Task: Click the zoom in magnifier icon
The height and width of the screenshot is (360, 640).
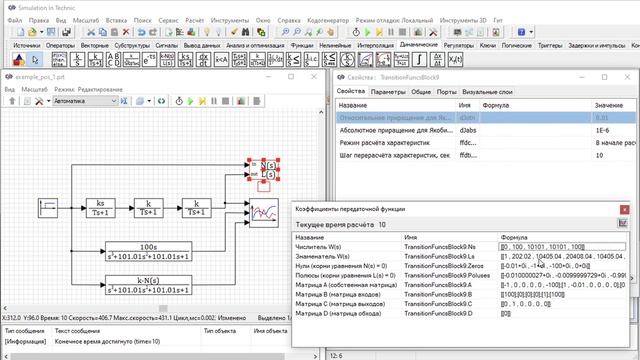Action: point(285,32)
